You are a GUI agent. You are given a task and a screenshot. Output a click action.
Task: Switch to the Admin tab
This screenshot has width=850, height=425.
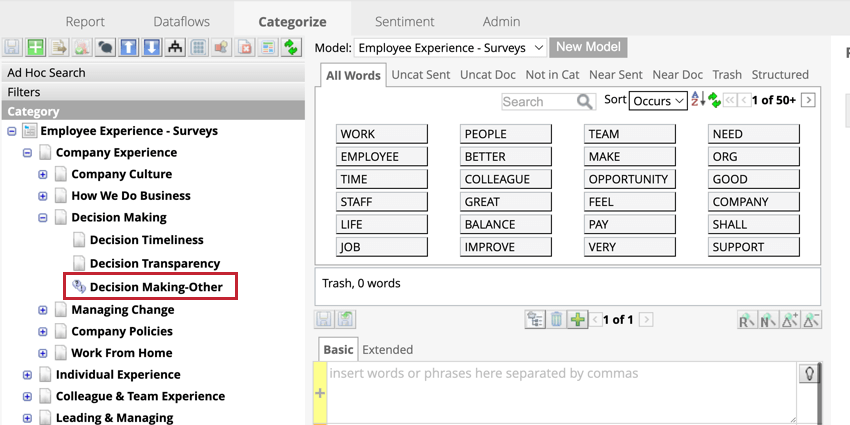click(501, 22)
